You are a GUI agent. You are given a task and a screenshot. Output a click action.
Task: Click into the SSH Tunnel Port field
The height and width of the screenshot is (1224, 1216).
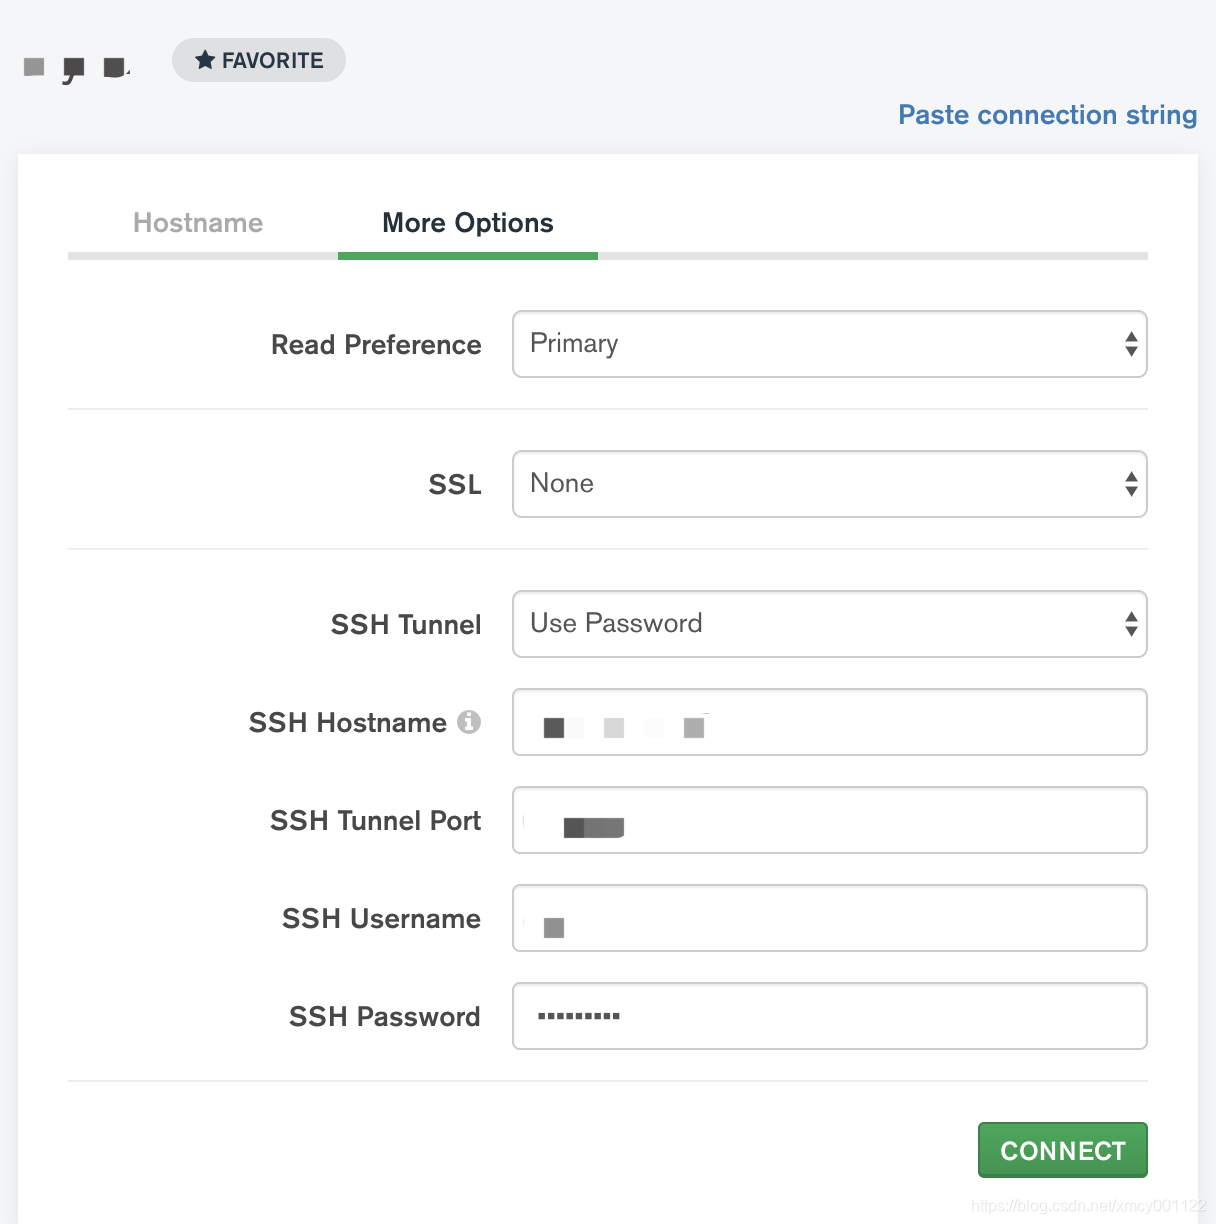pos(829,820)
